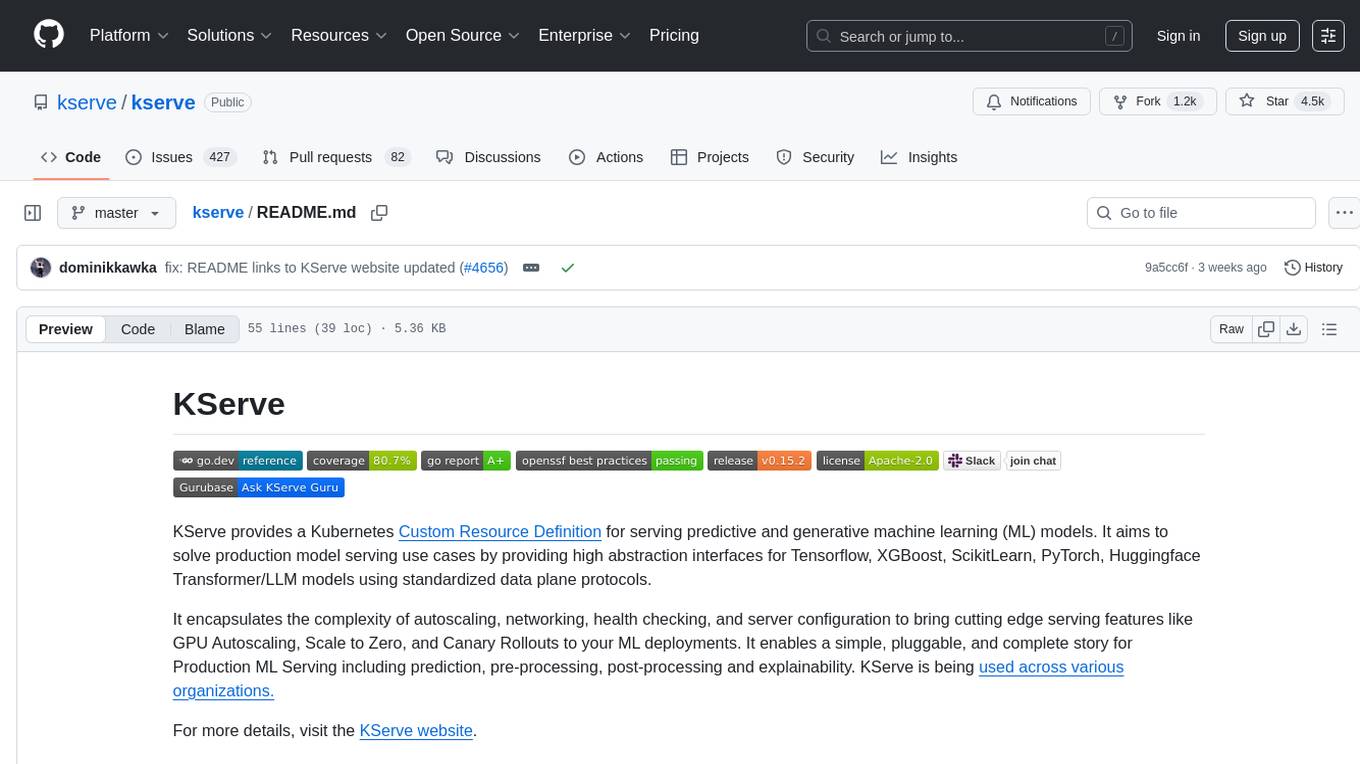Switch file view to Code
The height and width of the screenshot is (764, 1360).
(x=138, y=329)
